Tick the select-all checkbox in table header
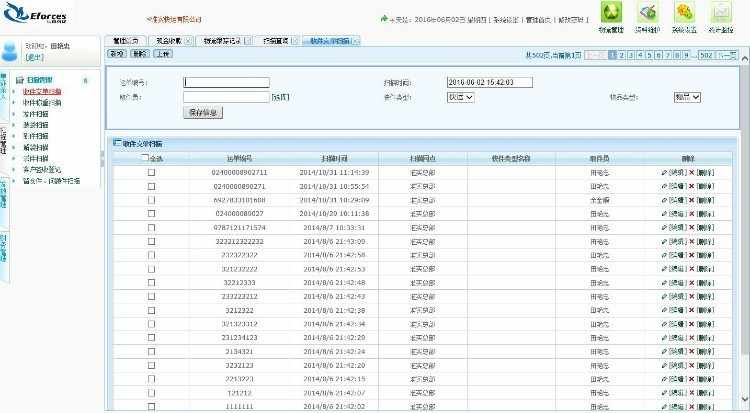This screenshot has width=750, height=413. tap(145, 157)
